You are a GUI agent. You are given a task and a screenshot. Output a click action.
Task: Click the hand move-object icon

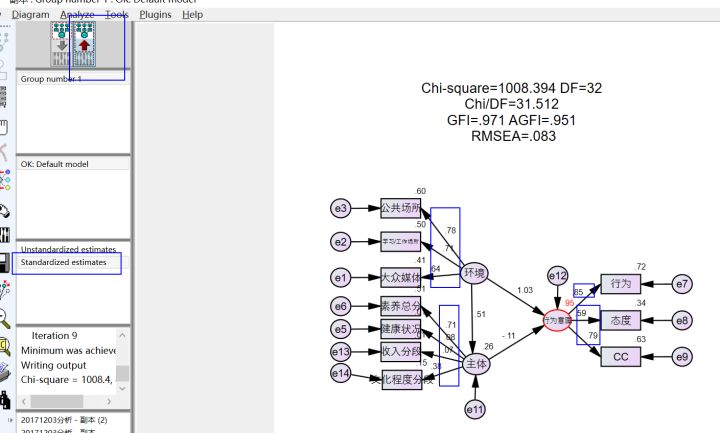click(4, 128)
